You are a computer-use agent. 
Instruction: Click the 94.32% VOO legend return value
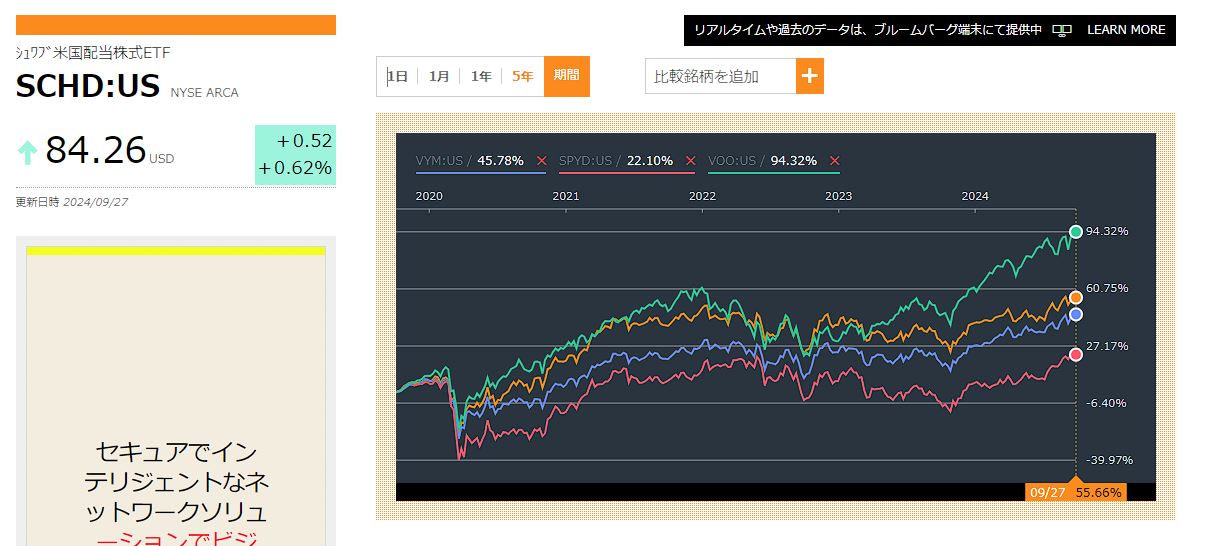click(x=794, y=161)
